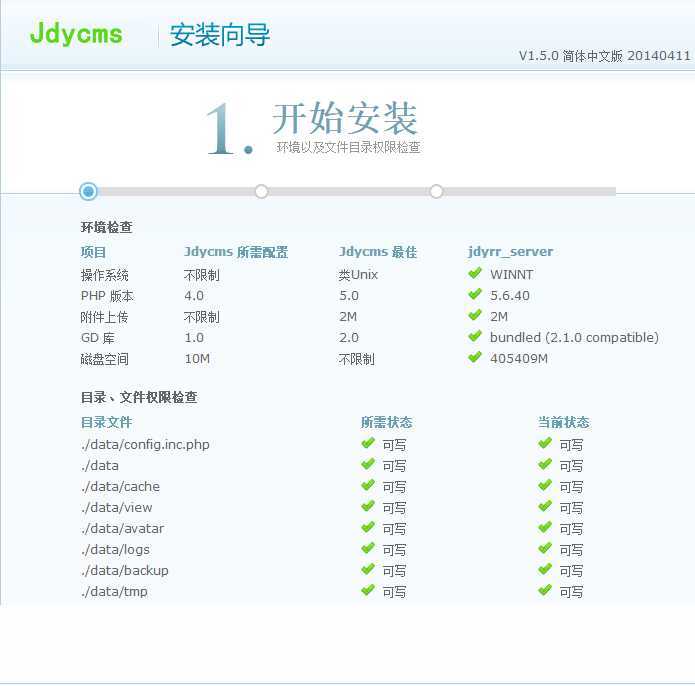Click the version text V1.5.0 简体中文版 20140411
The height and width of the screenshot is (686, 695).
point(605,56)
